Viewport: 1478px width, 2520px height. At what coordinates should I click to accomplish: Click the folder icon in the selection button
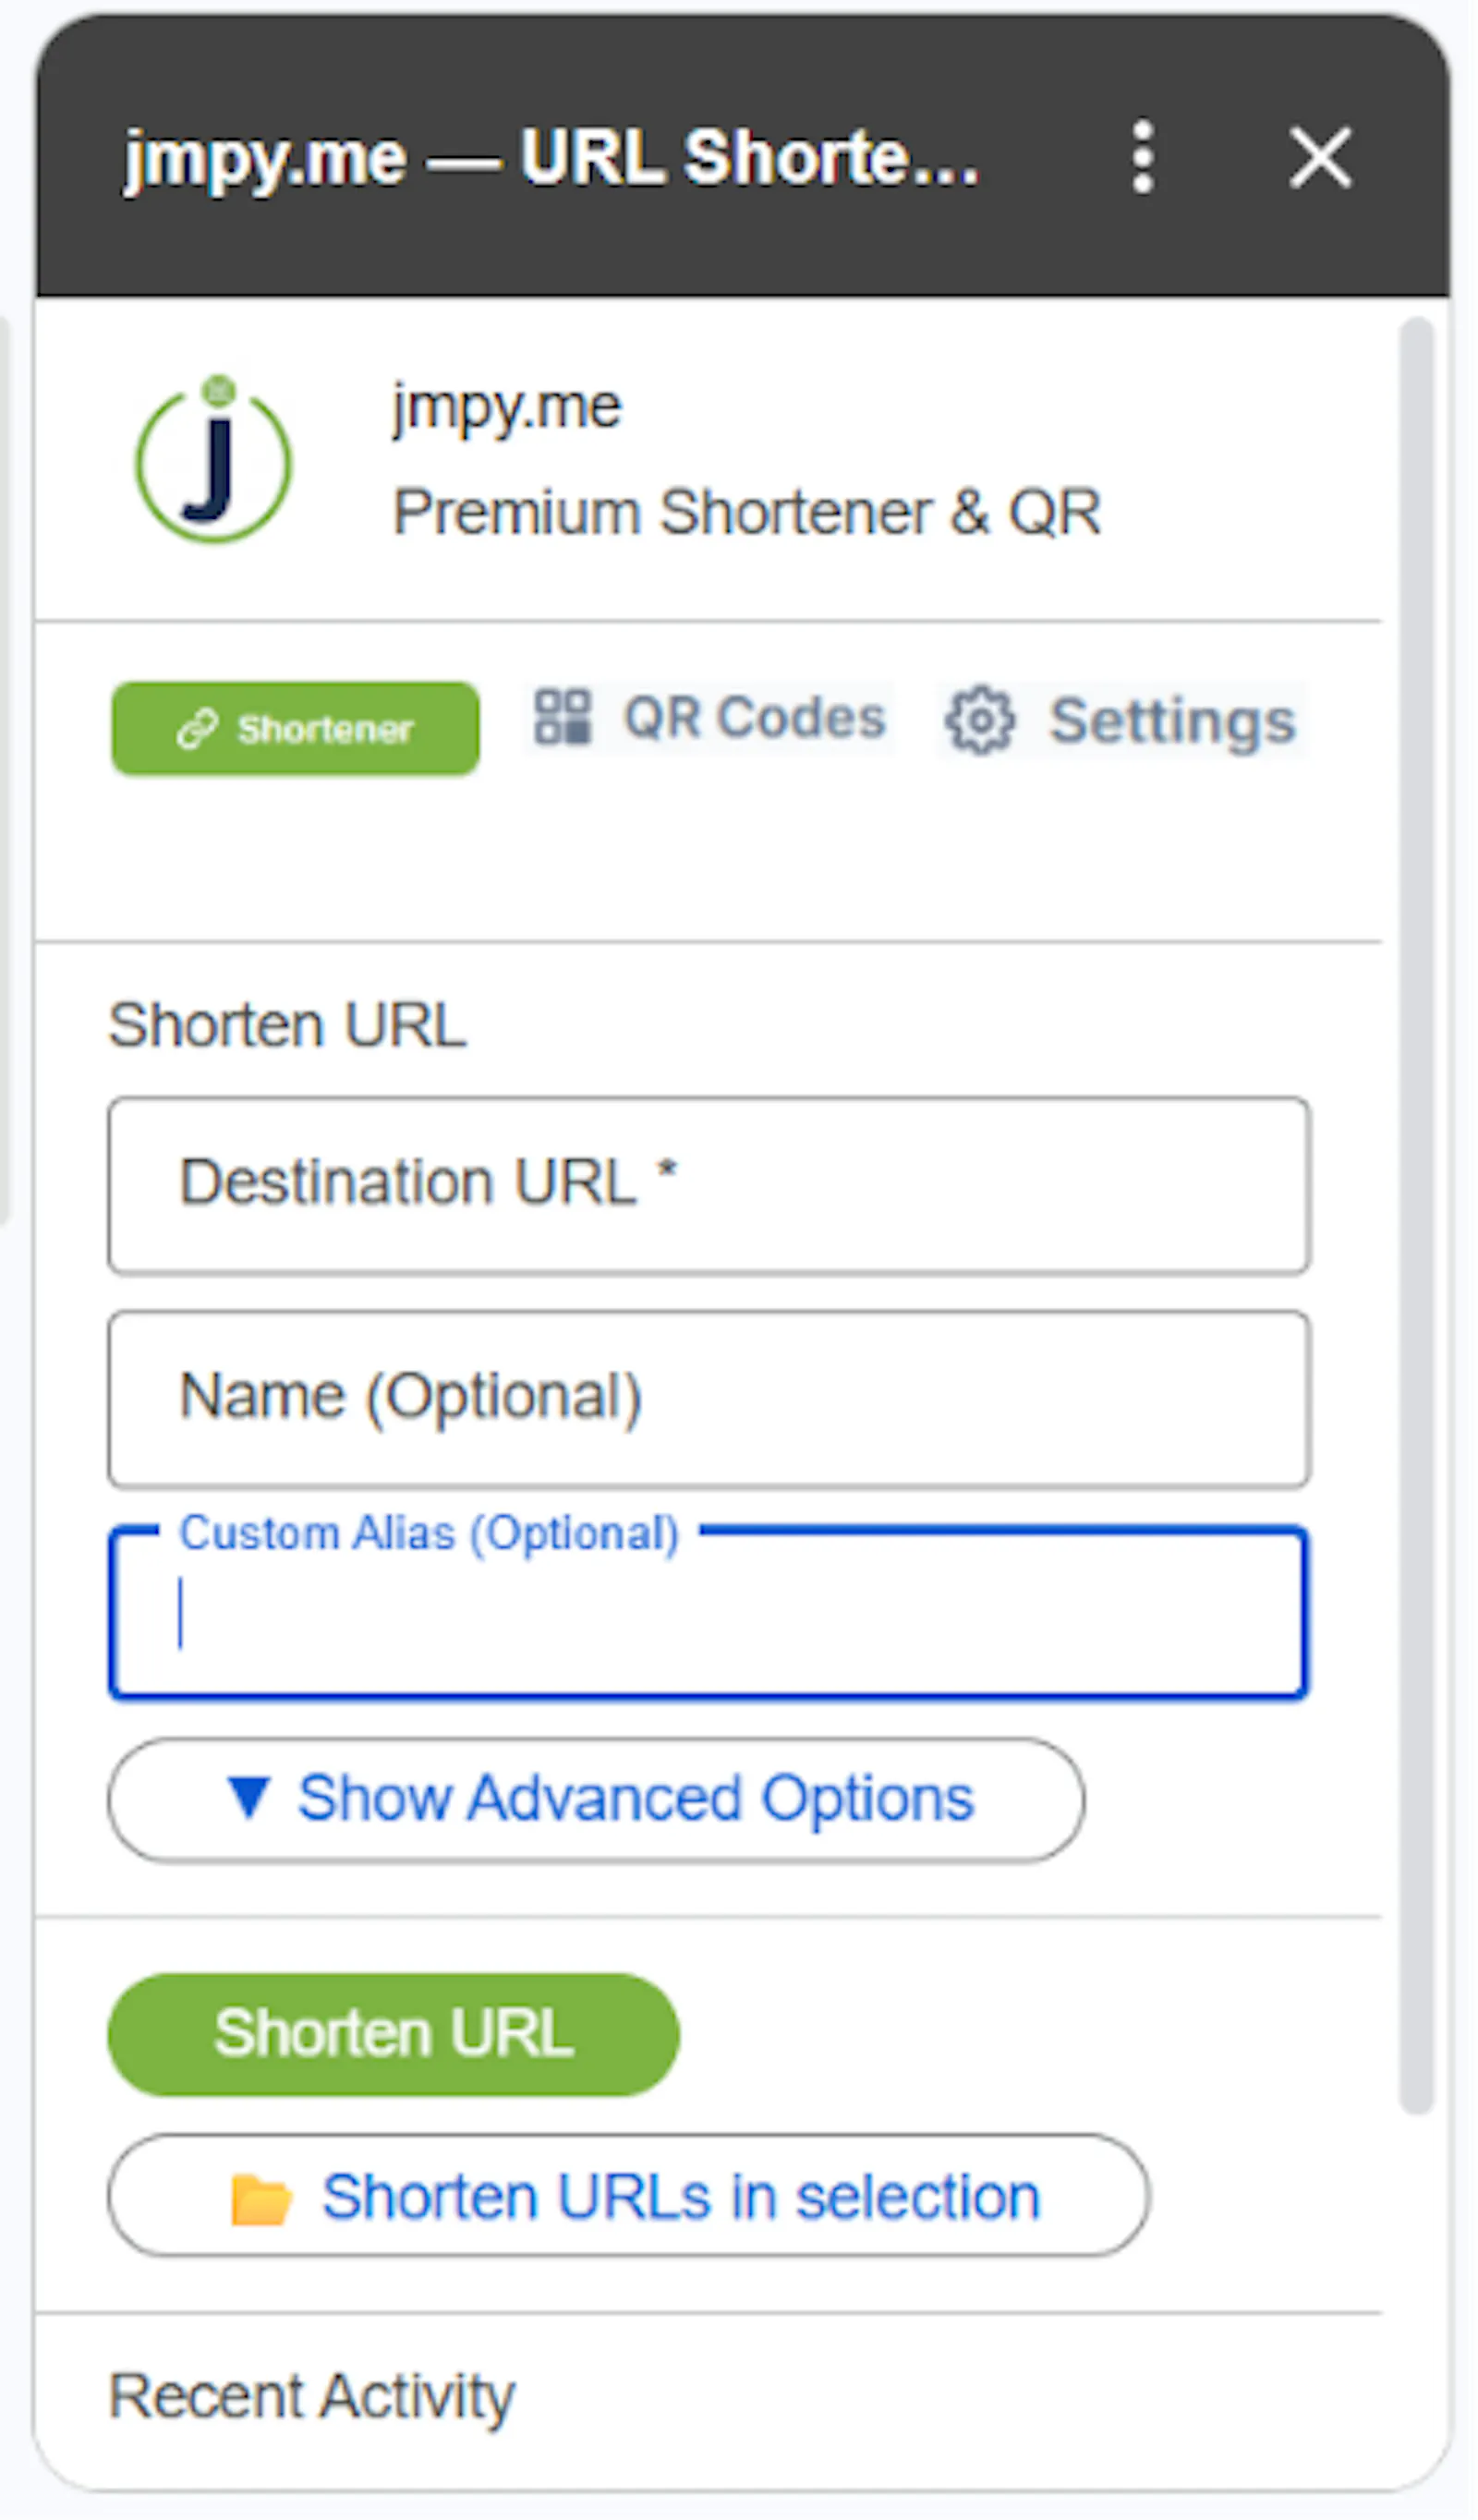point(261,2200)
